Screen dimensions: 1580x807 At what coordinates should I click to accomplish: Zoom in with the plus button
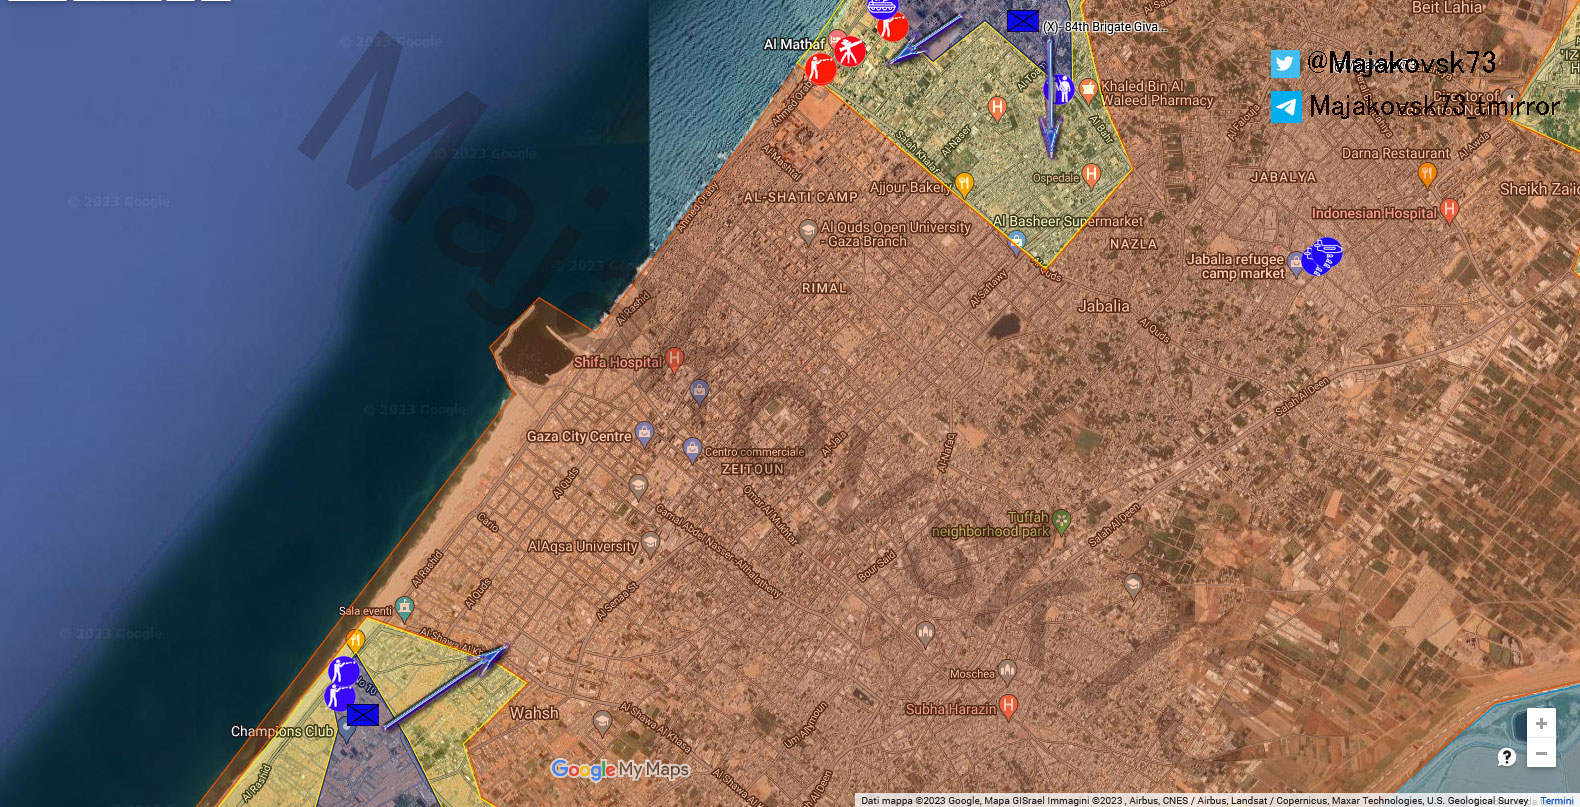pyautogui.click(x=1541, y=723)
